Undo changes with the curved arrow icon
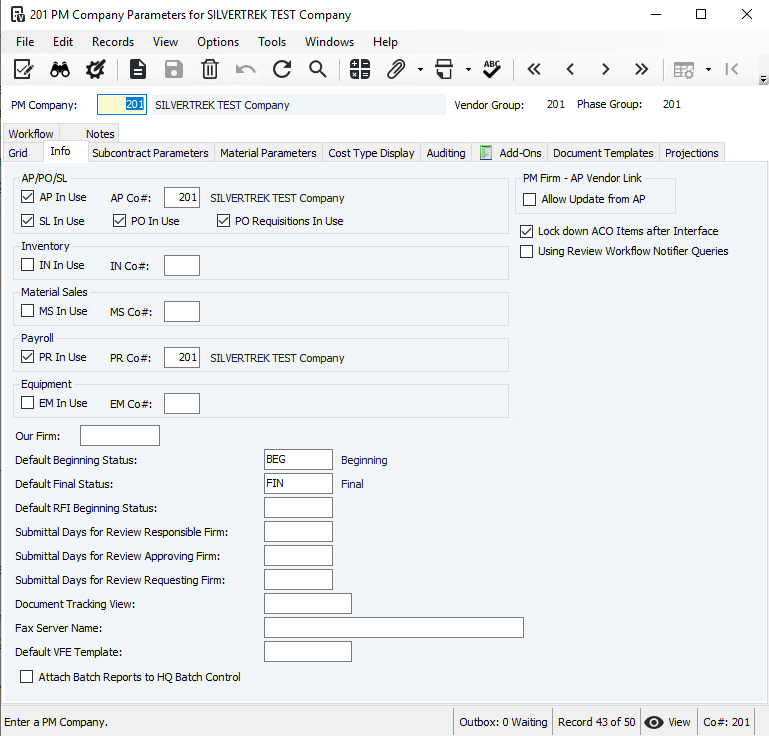The image size is (769, 736). tap(246, 70)
